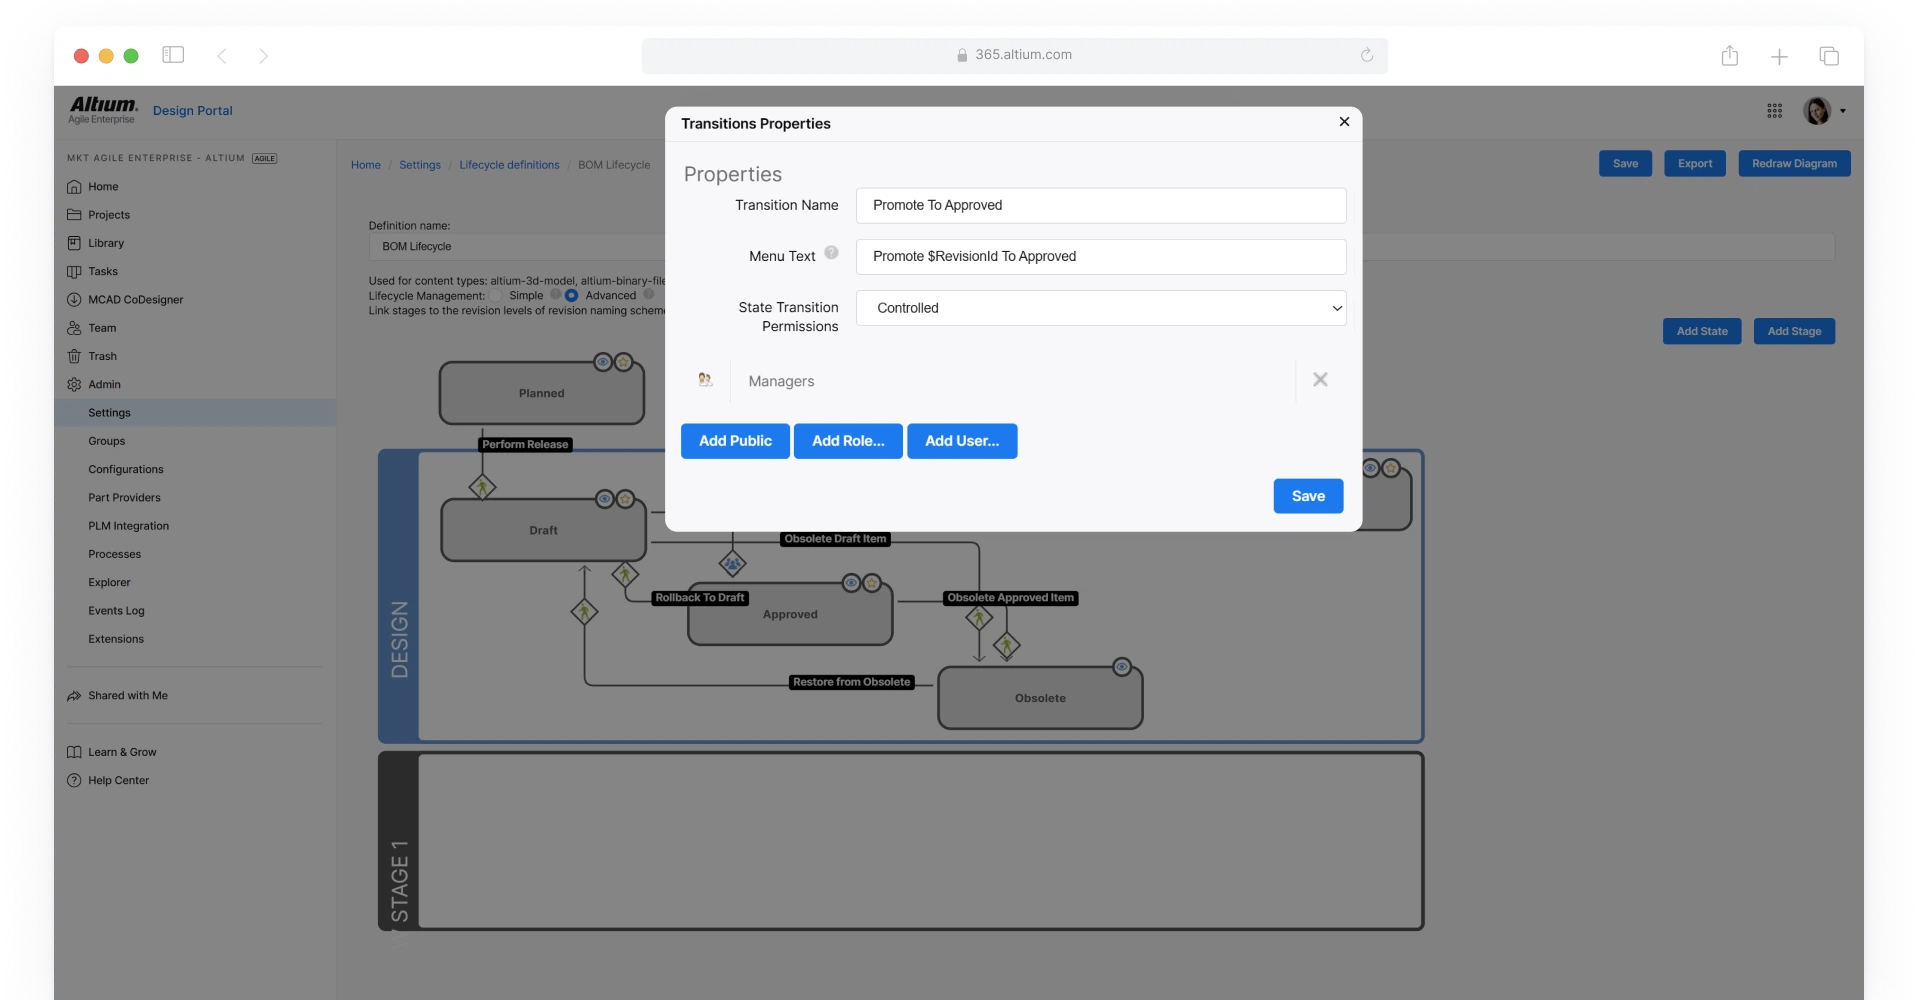The image size is (1920, 1000).
Task: Click the Add Stage button
Action: (1794, 331)
